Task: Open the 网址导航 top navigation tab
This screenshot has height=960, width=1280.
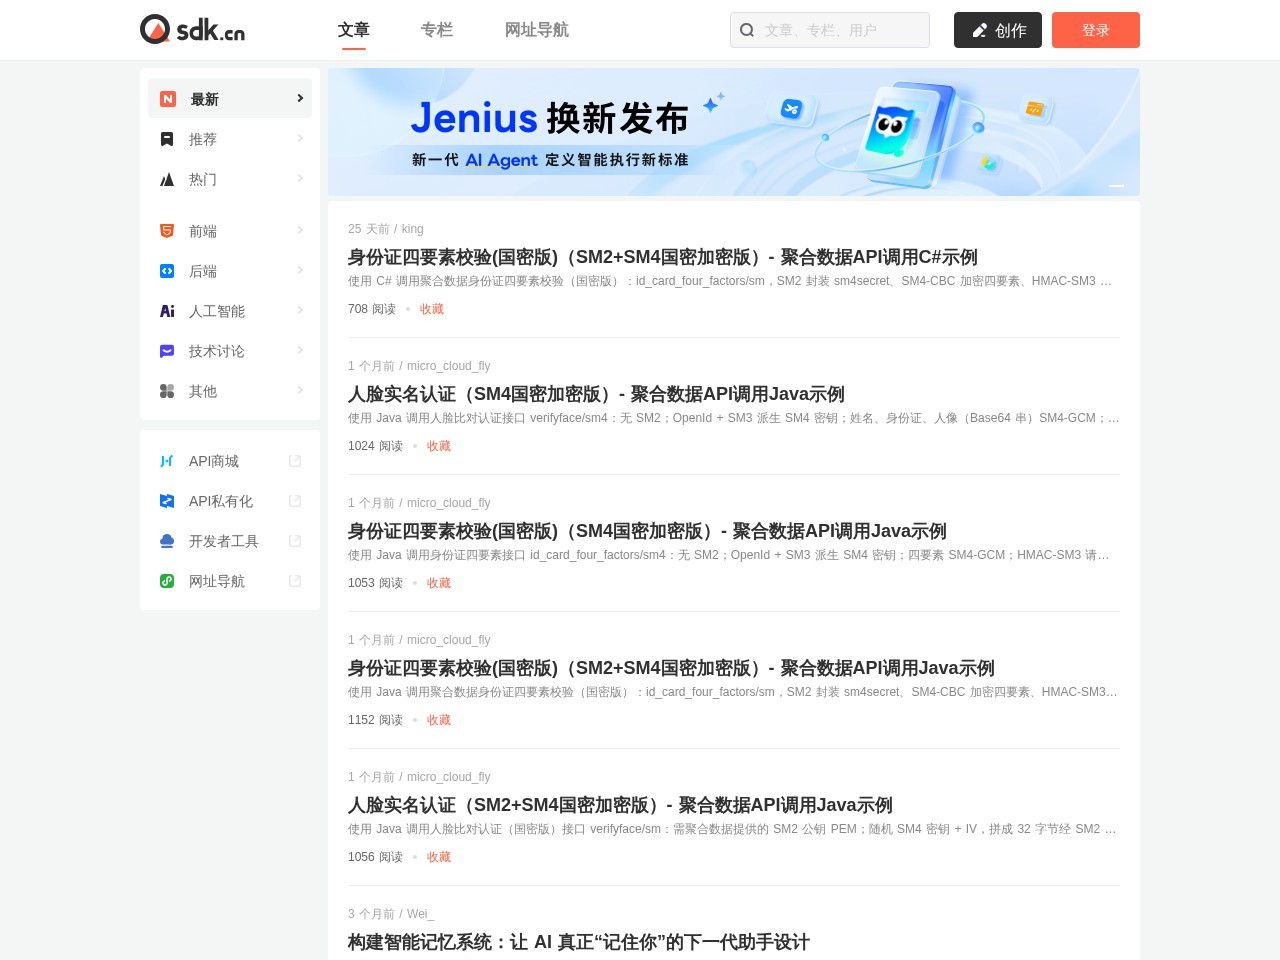Action: pos(537,30)
